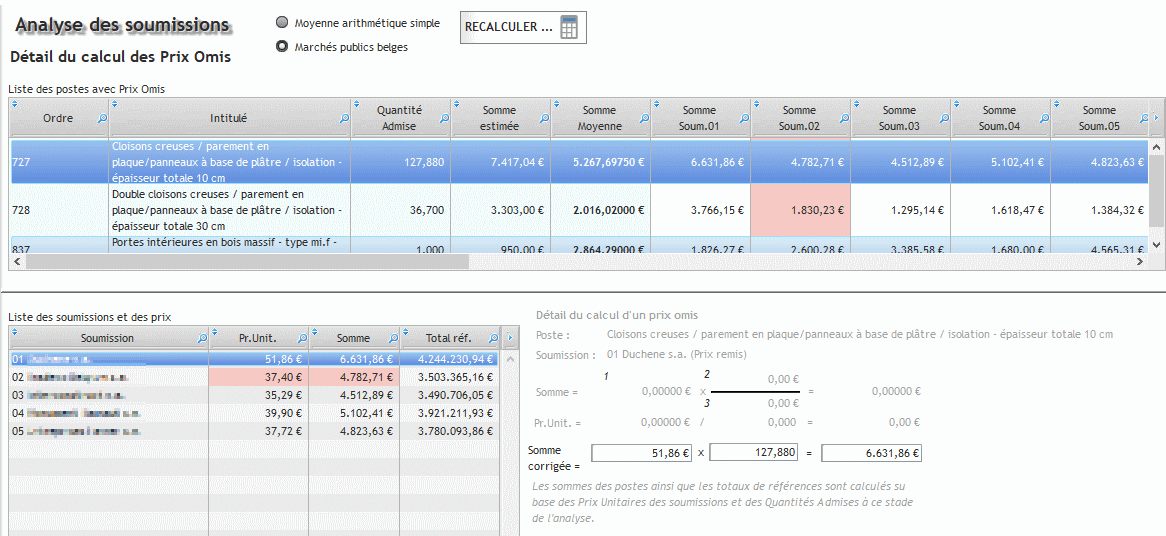The width and height of the screenshot is (1166, 536).
Task: Click the magnifier icon in Intitulé column header
Action: [344, 119]
